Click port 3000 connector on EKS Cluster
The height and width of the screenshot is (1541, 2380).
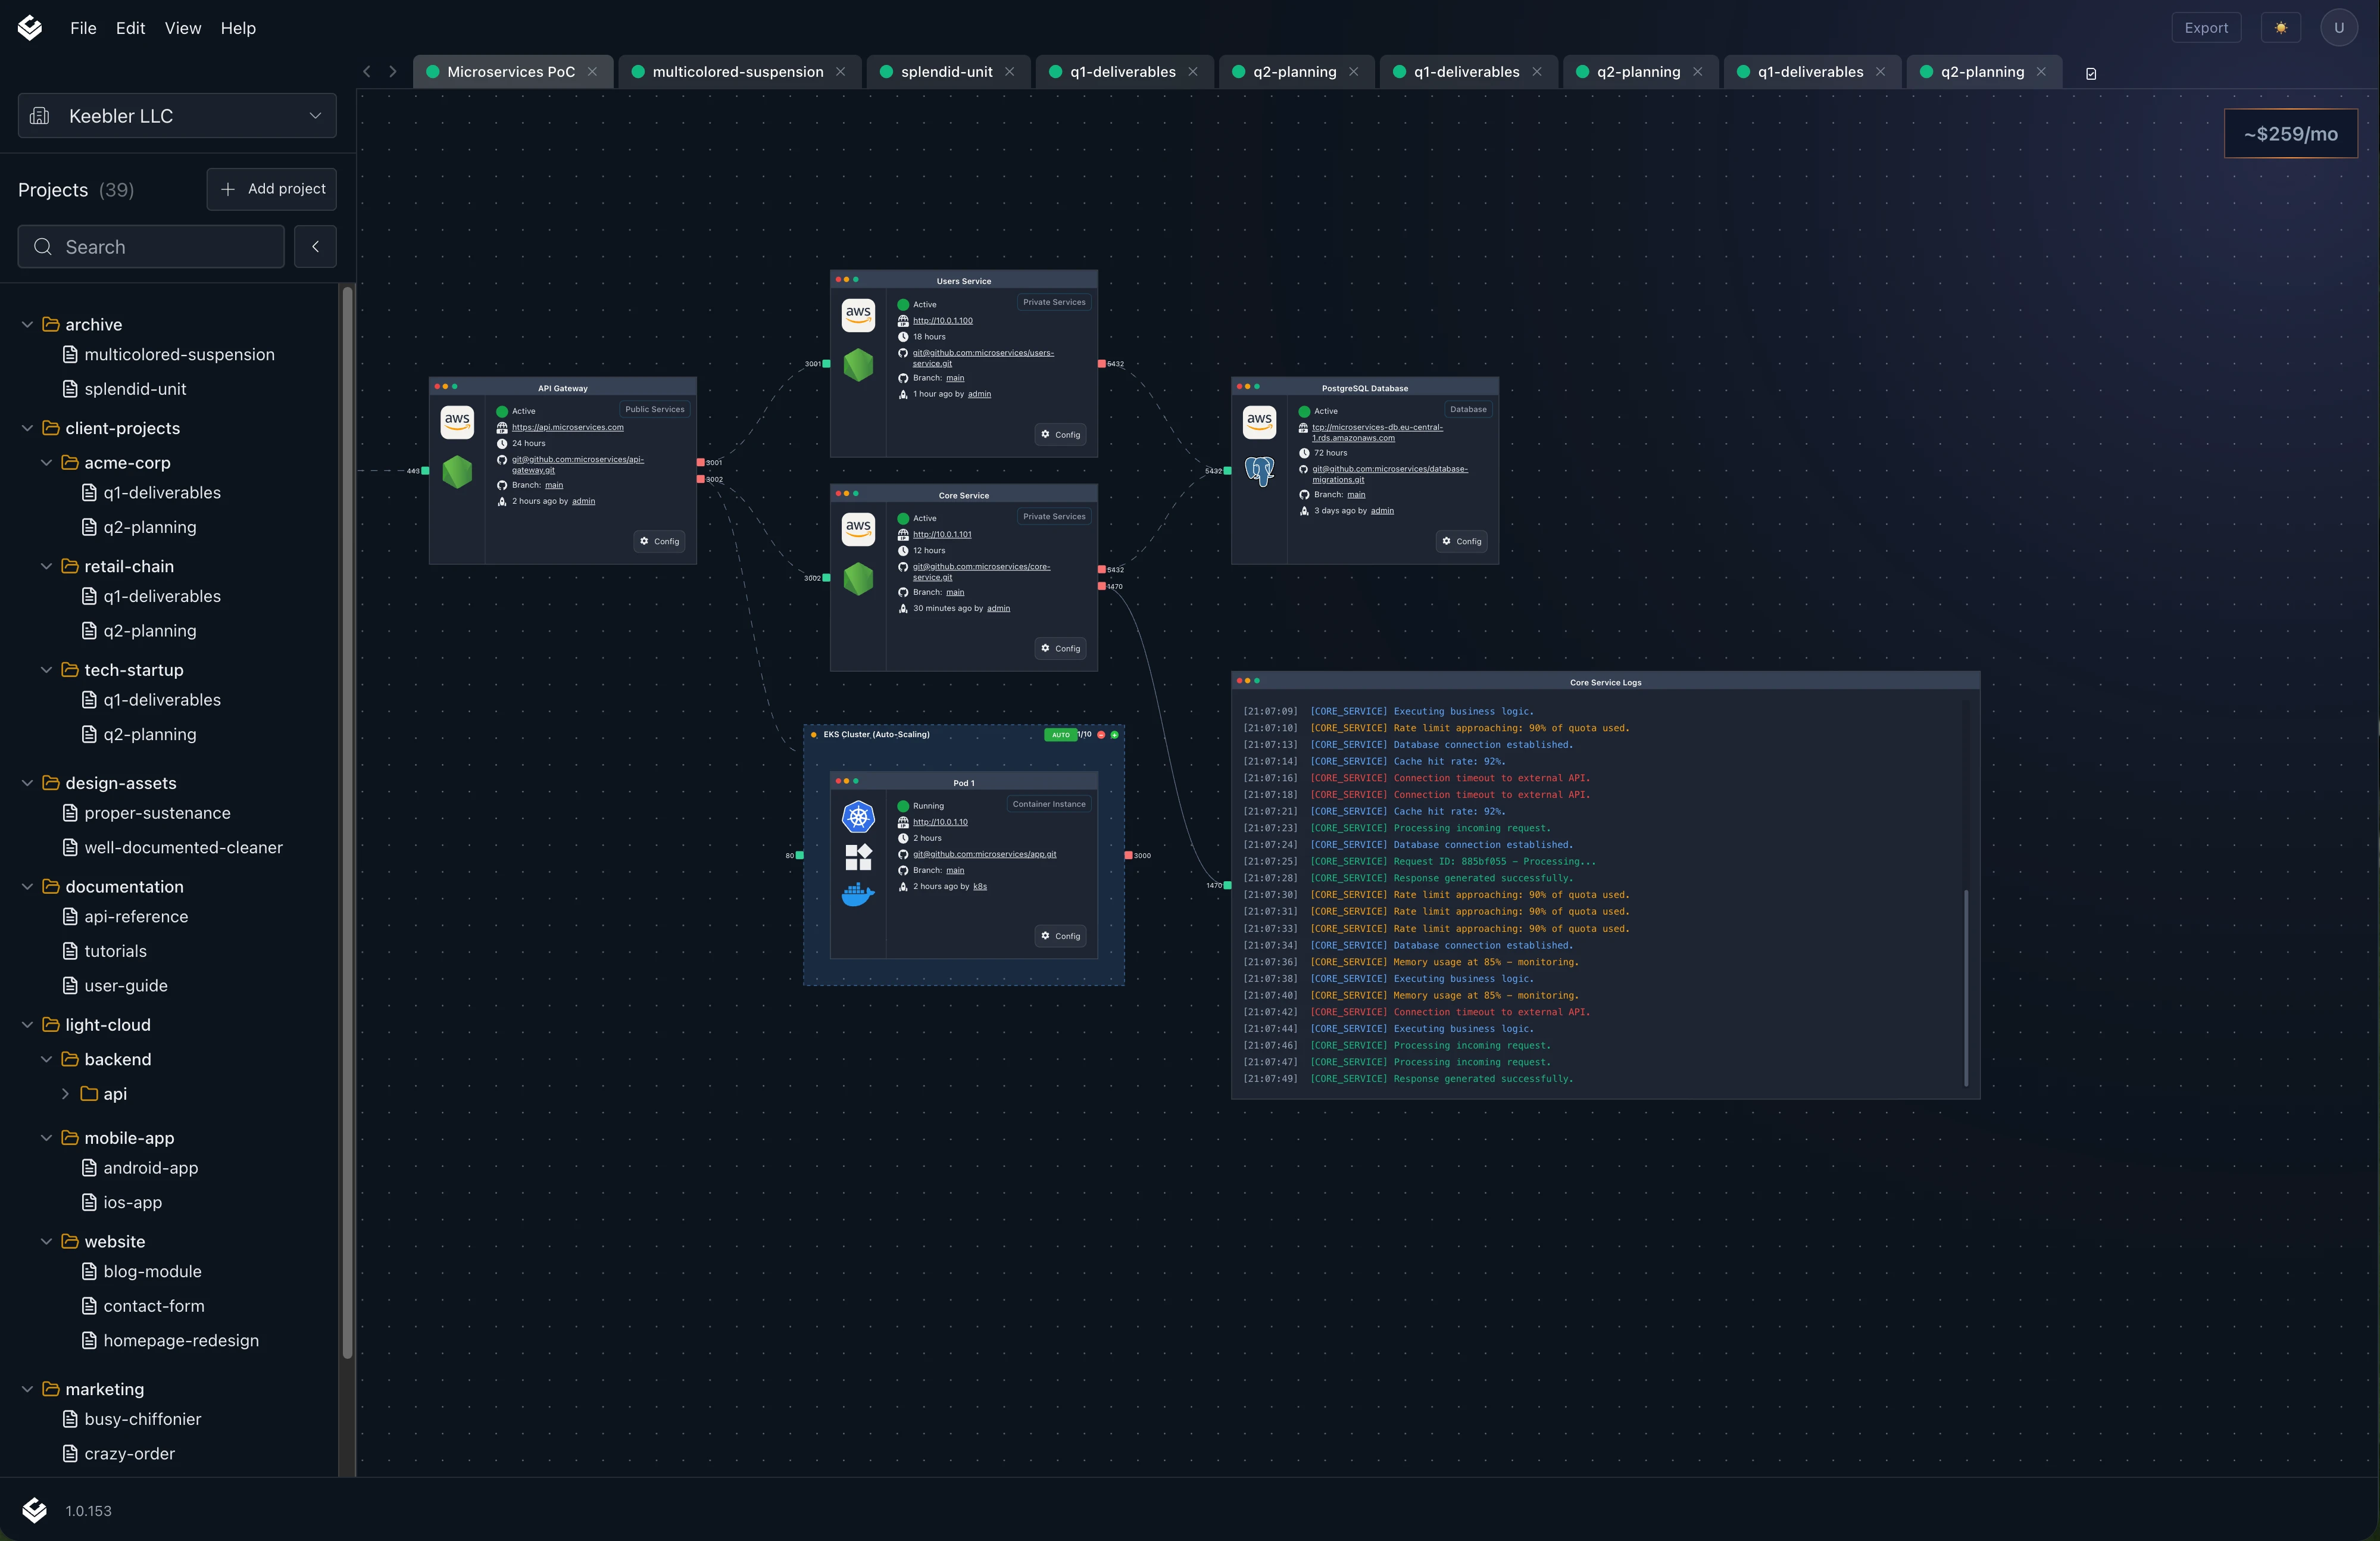[x=1128, y=855]
